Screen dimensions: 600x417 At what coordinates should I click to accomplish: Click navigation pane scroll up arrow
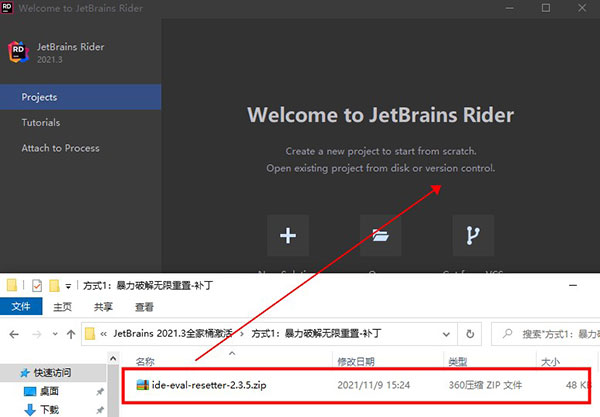pyautogui.click(x=113, y=359)
